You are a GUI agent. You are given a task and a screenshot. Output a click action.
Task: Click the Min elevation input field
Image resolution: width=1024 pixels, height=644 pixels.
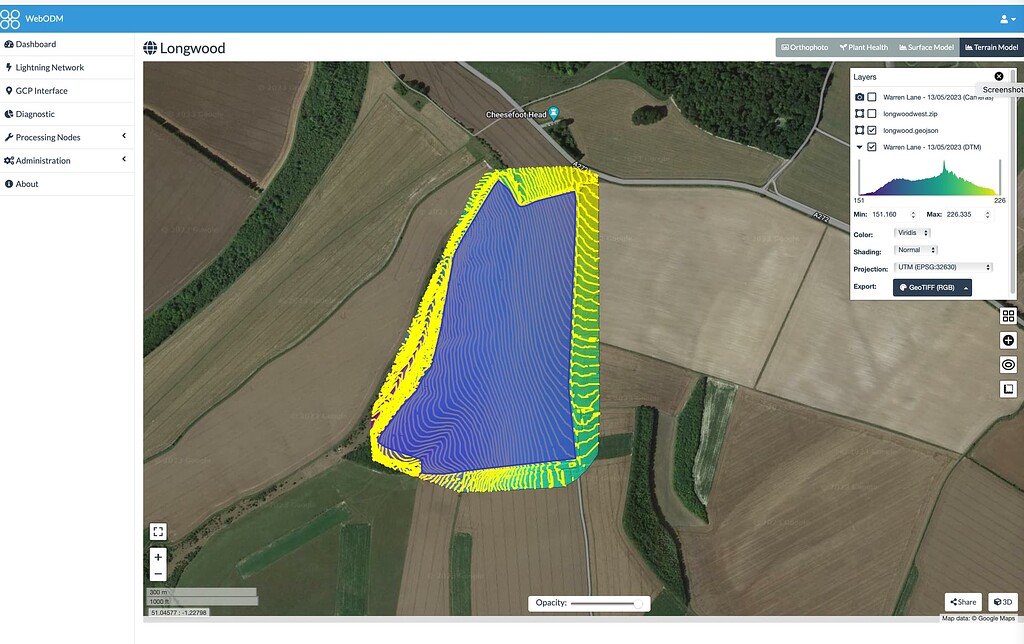point(889,214)
